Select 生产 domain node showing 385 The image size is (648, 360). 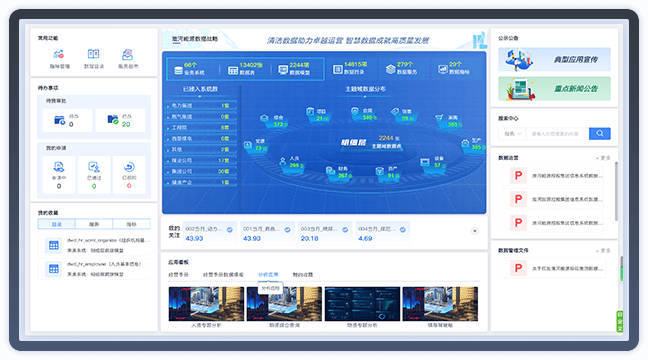tap(472, 144)
